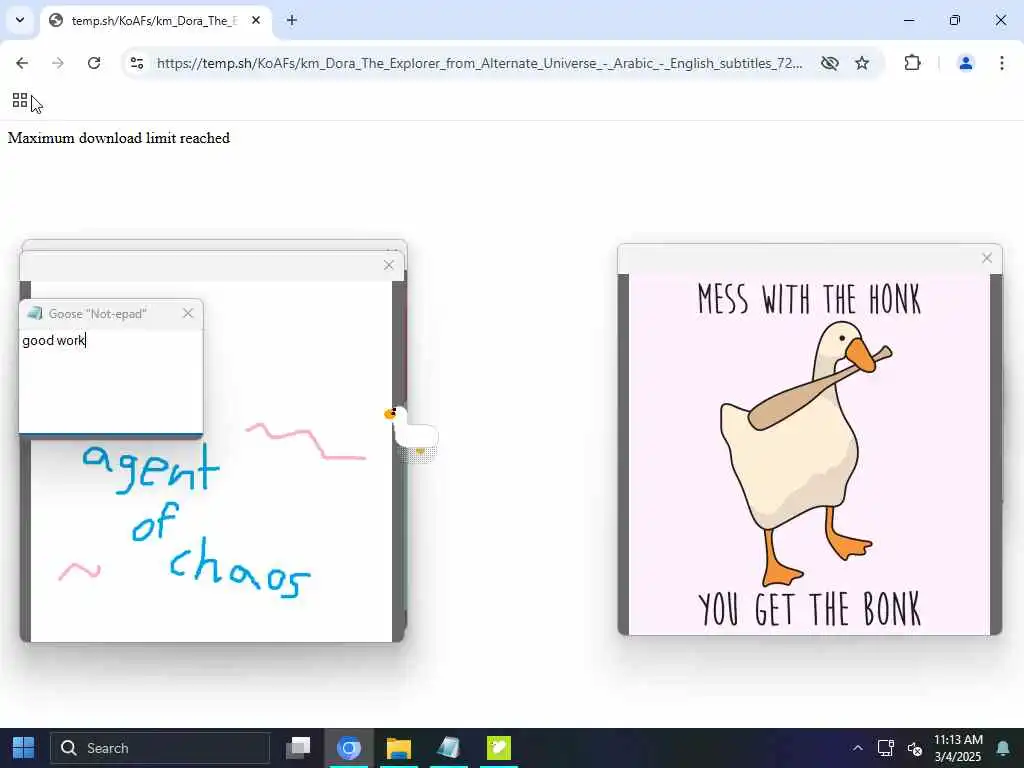
Task: Click the crossed-out eye icon in address bar
Action: 829,63
